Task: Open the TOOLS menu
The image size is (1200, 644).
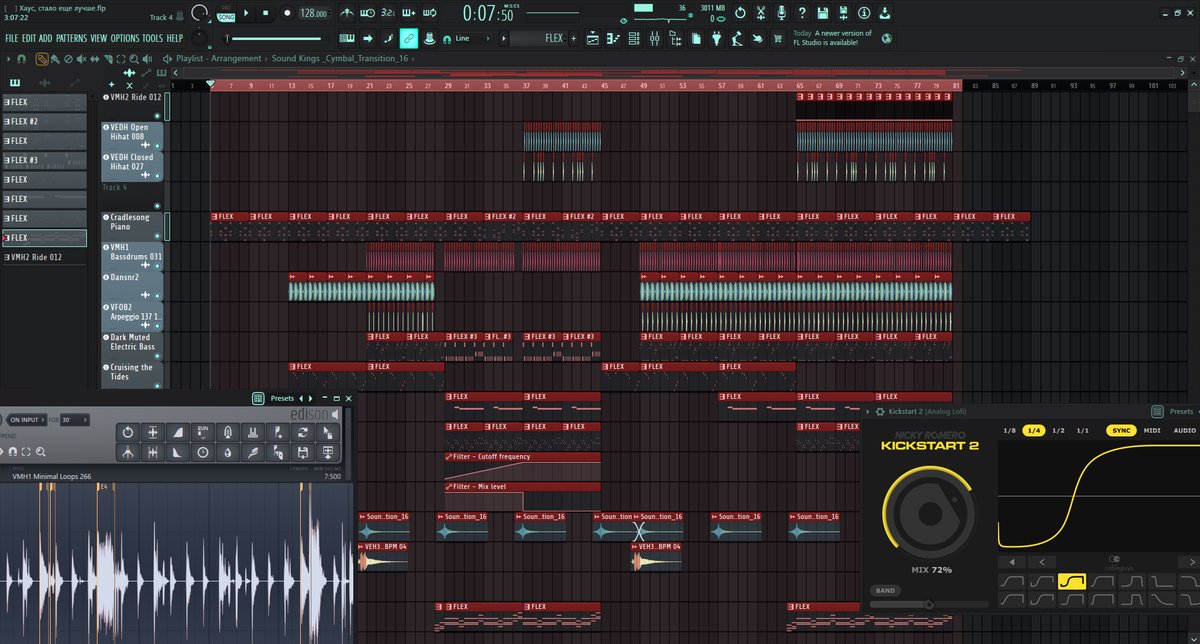Action: pos(153,38)
